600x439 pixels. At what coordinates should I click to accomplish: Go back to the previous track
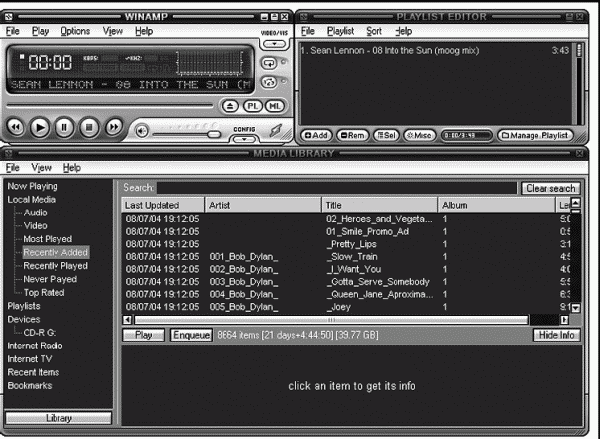tap(16, 127)
